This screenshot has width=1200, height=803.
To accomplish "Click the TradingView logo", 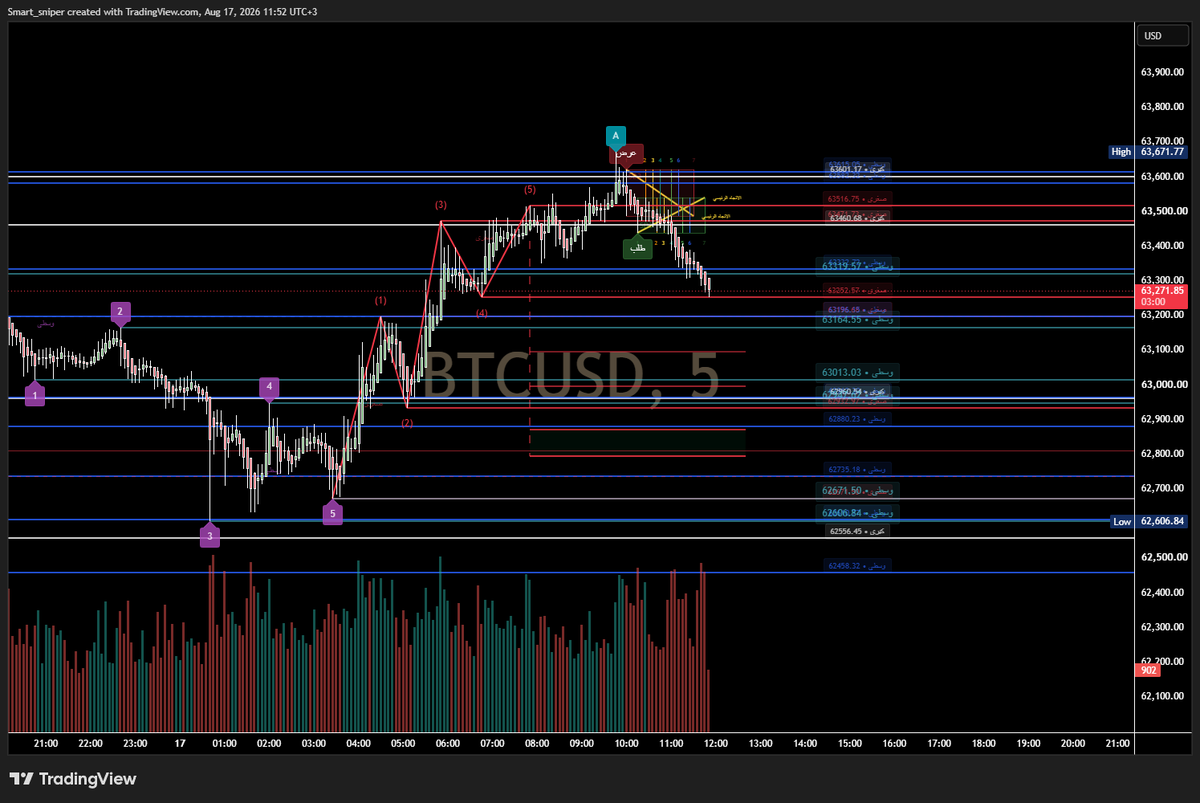I will 72,779.
